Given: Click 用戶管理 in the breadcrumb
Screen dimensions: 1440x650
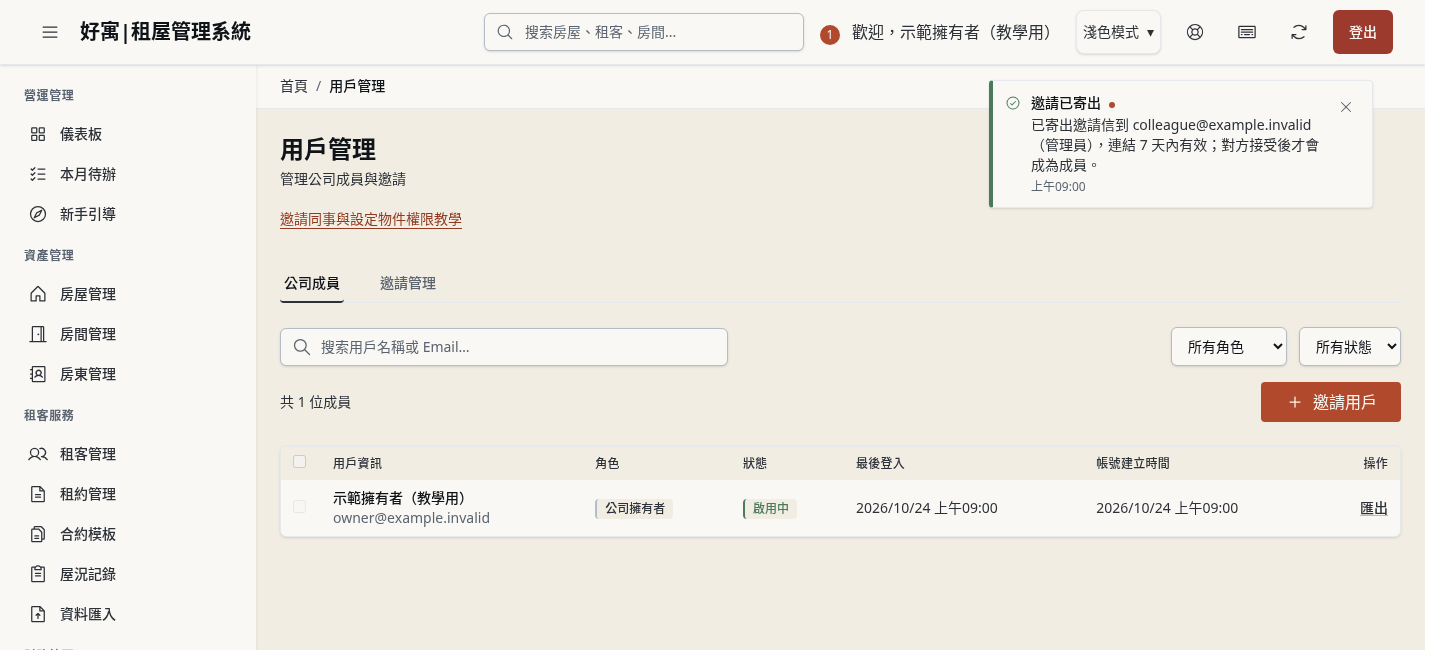Looking at the screenshot, I should click(x=357, y=86).
